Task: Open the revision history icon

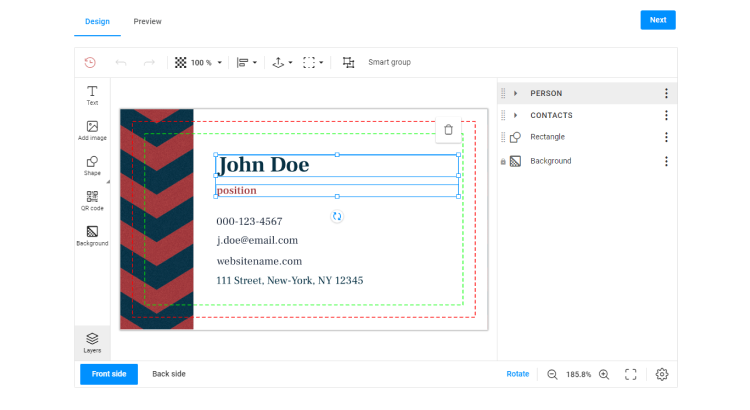Action: coord(90,62)
